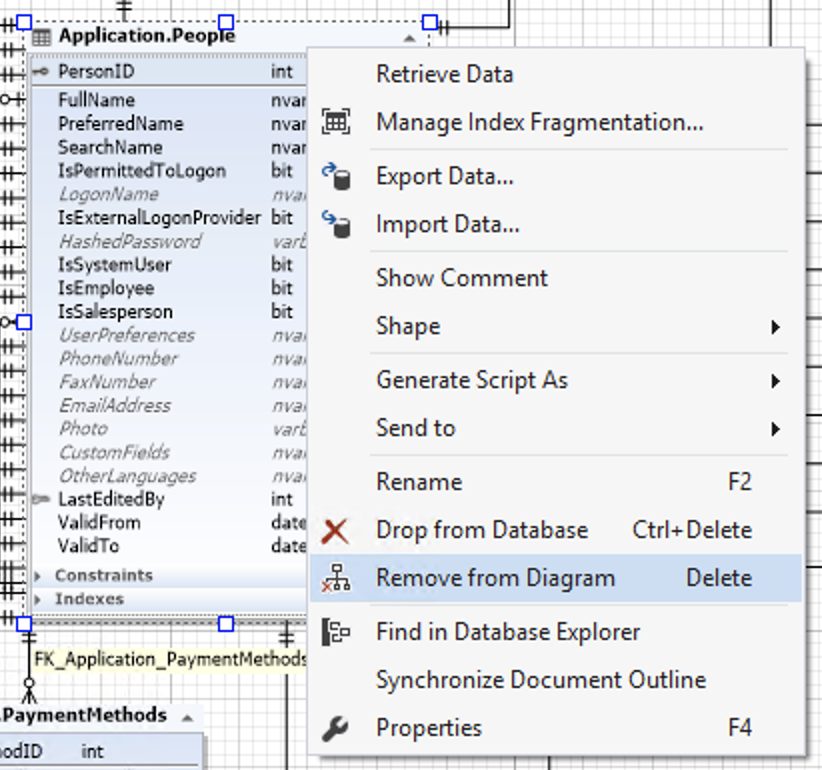Select the IsExternalLogonProvider column
This screenshot has width=822, height=770.
[x=169, y=218]
